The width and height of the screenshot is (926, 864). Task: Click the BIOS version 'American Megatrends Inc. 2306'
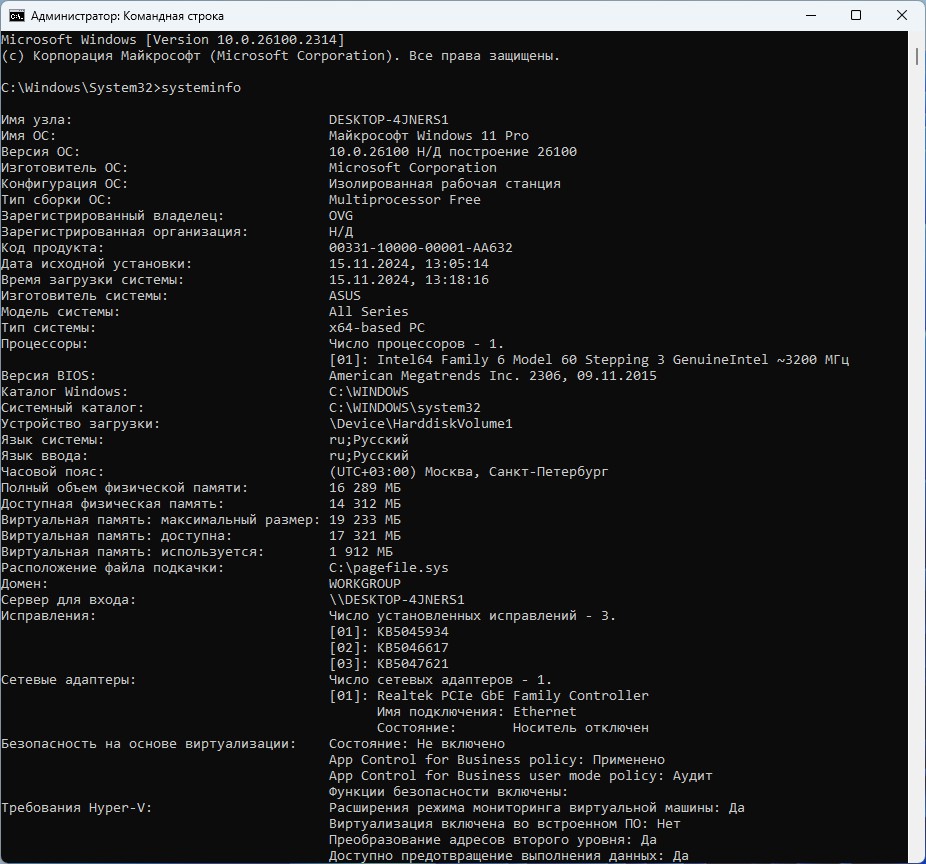(x=493, y=375)
